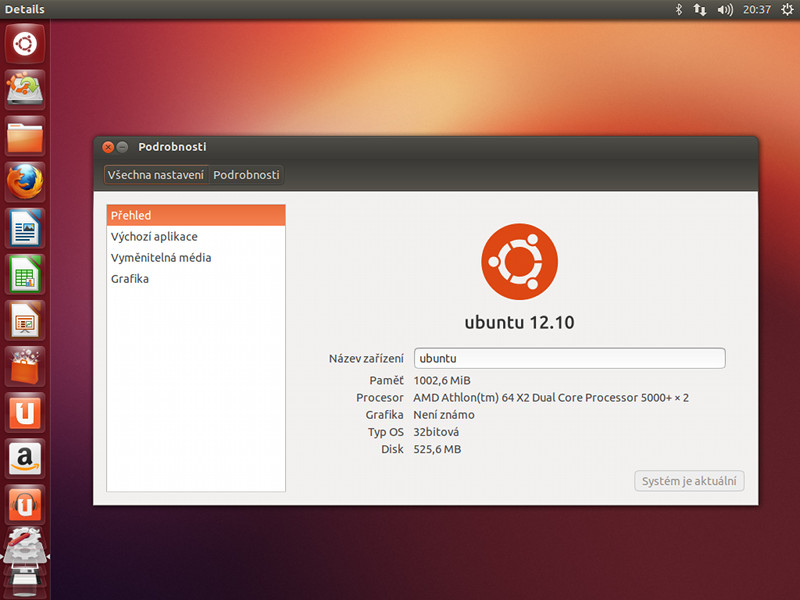Open the session power cog menu
Image resolution: width=800 pixels, height=600 pixels.
(x=787, y=9)
